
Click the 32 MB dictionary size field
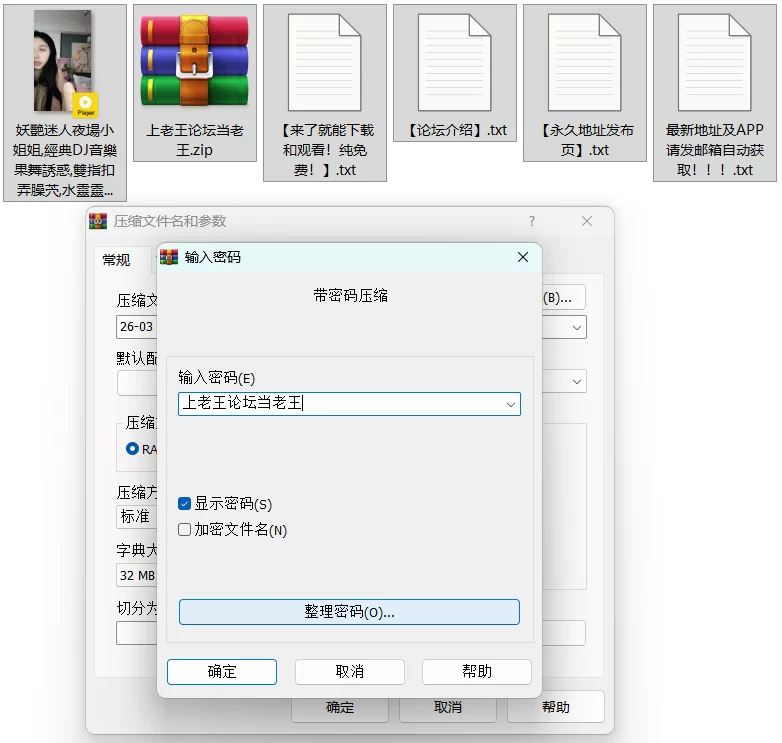coord(137,575)
